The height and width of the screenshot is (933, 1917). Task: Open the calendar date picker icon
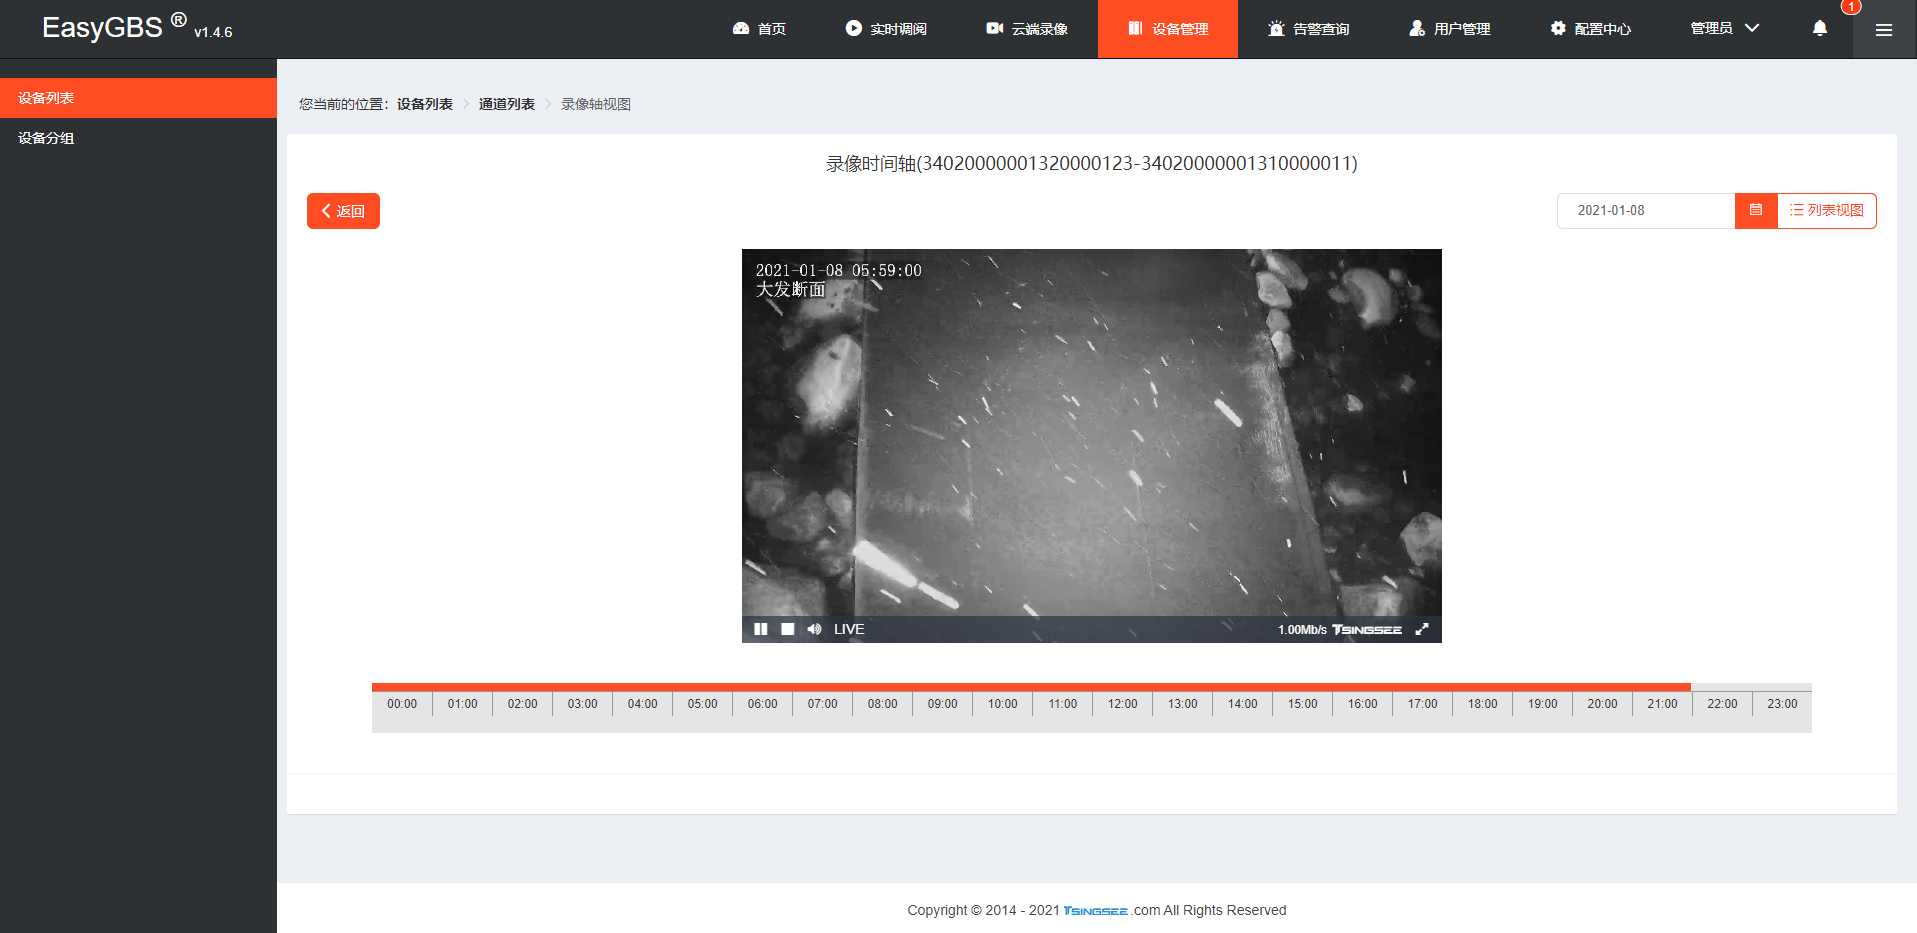(1756, 211)
